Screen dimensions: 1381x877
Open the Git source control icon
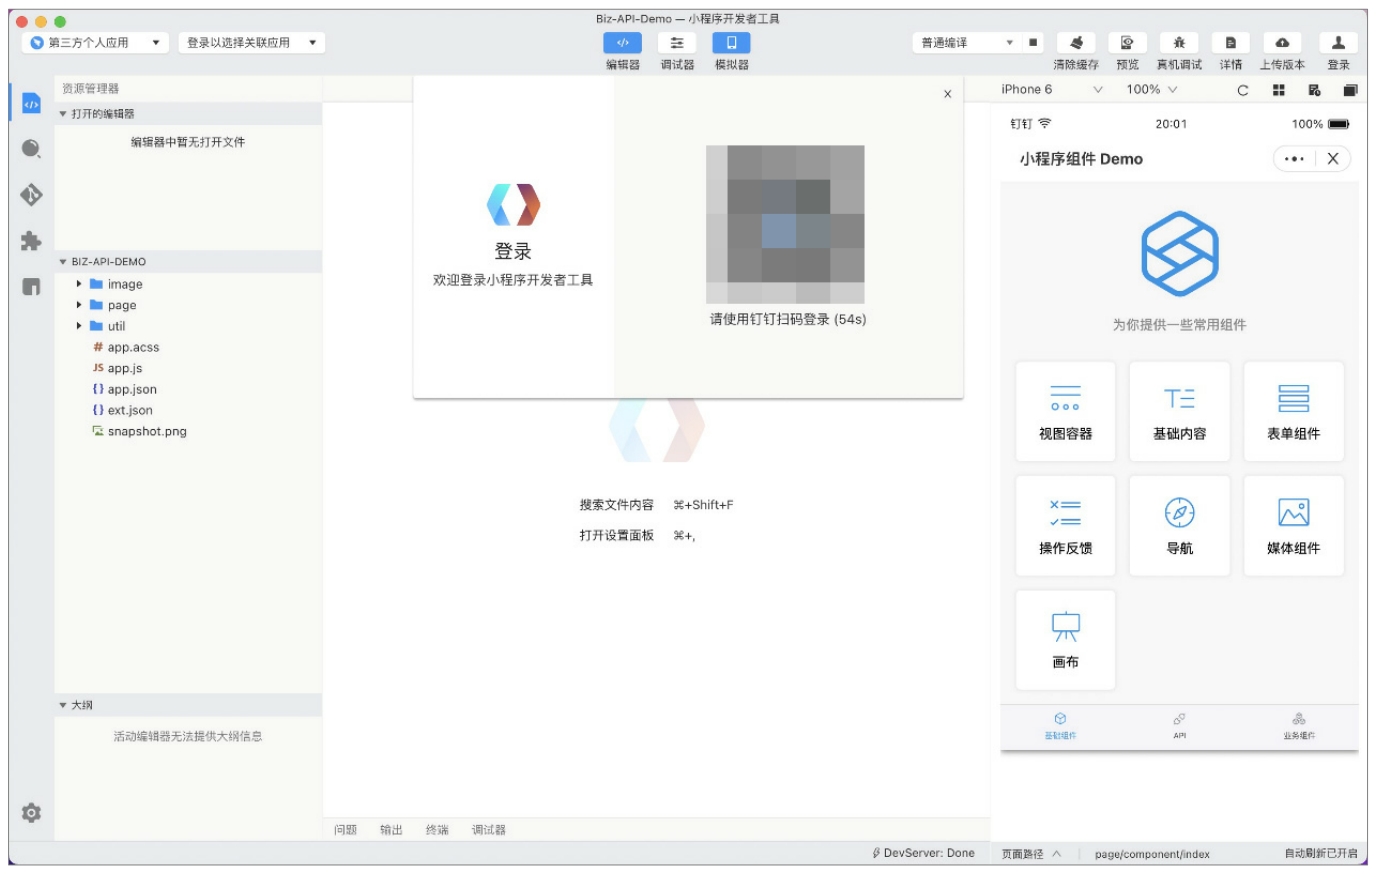(x=31, y=195)
